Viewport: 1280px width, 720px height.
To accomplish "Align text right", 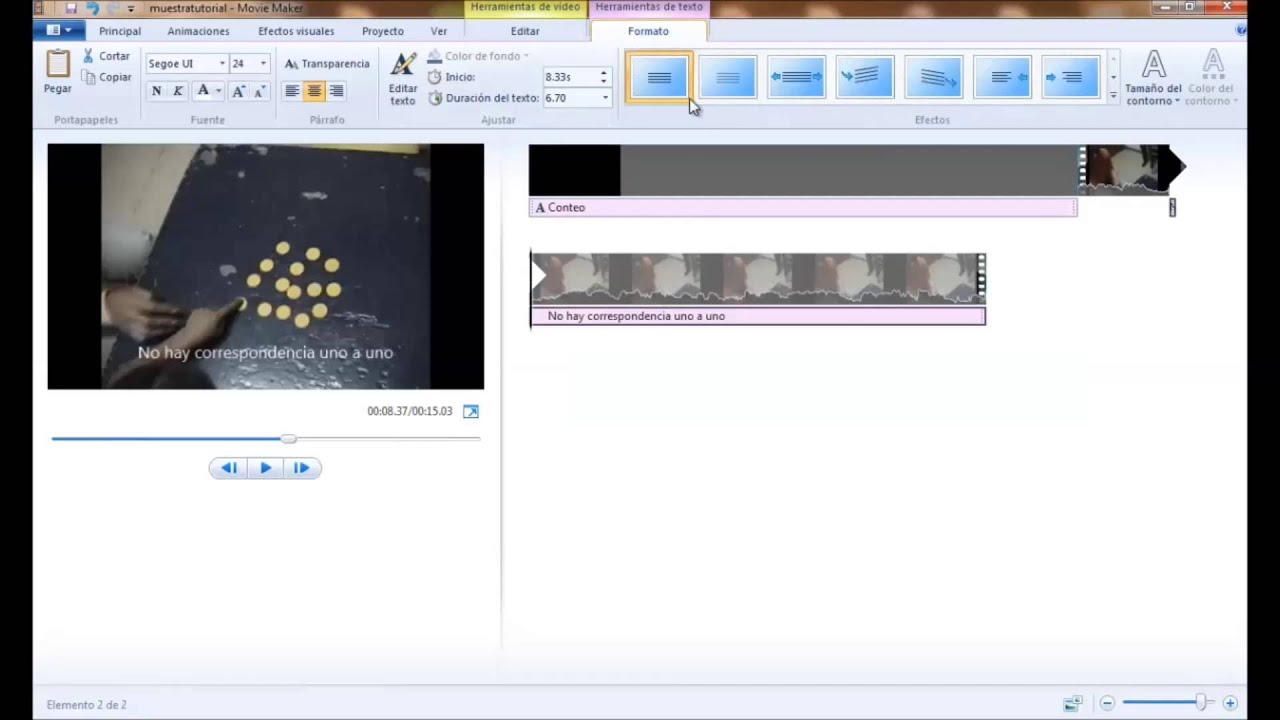I will [336, 91].
